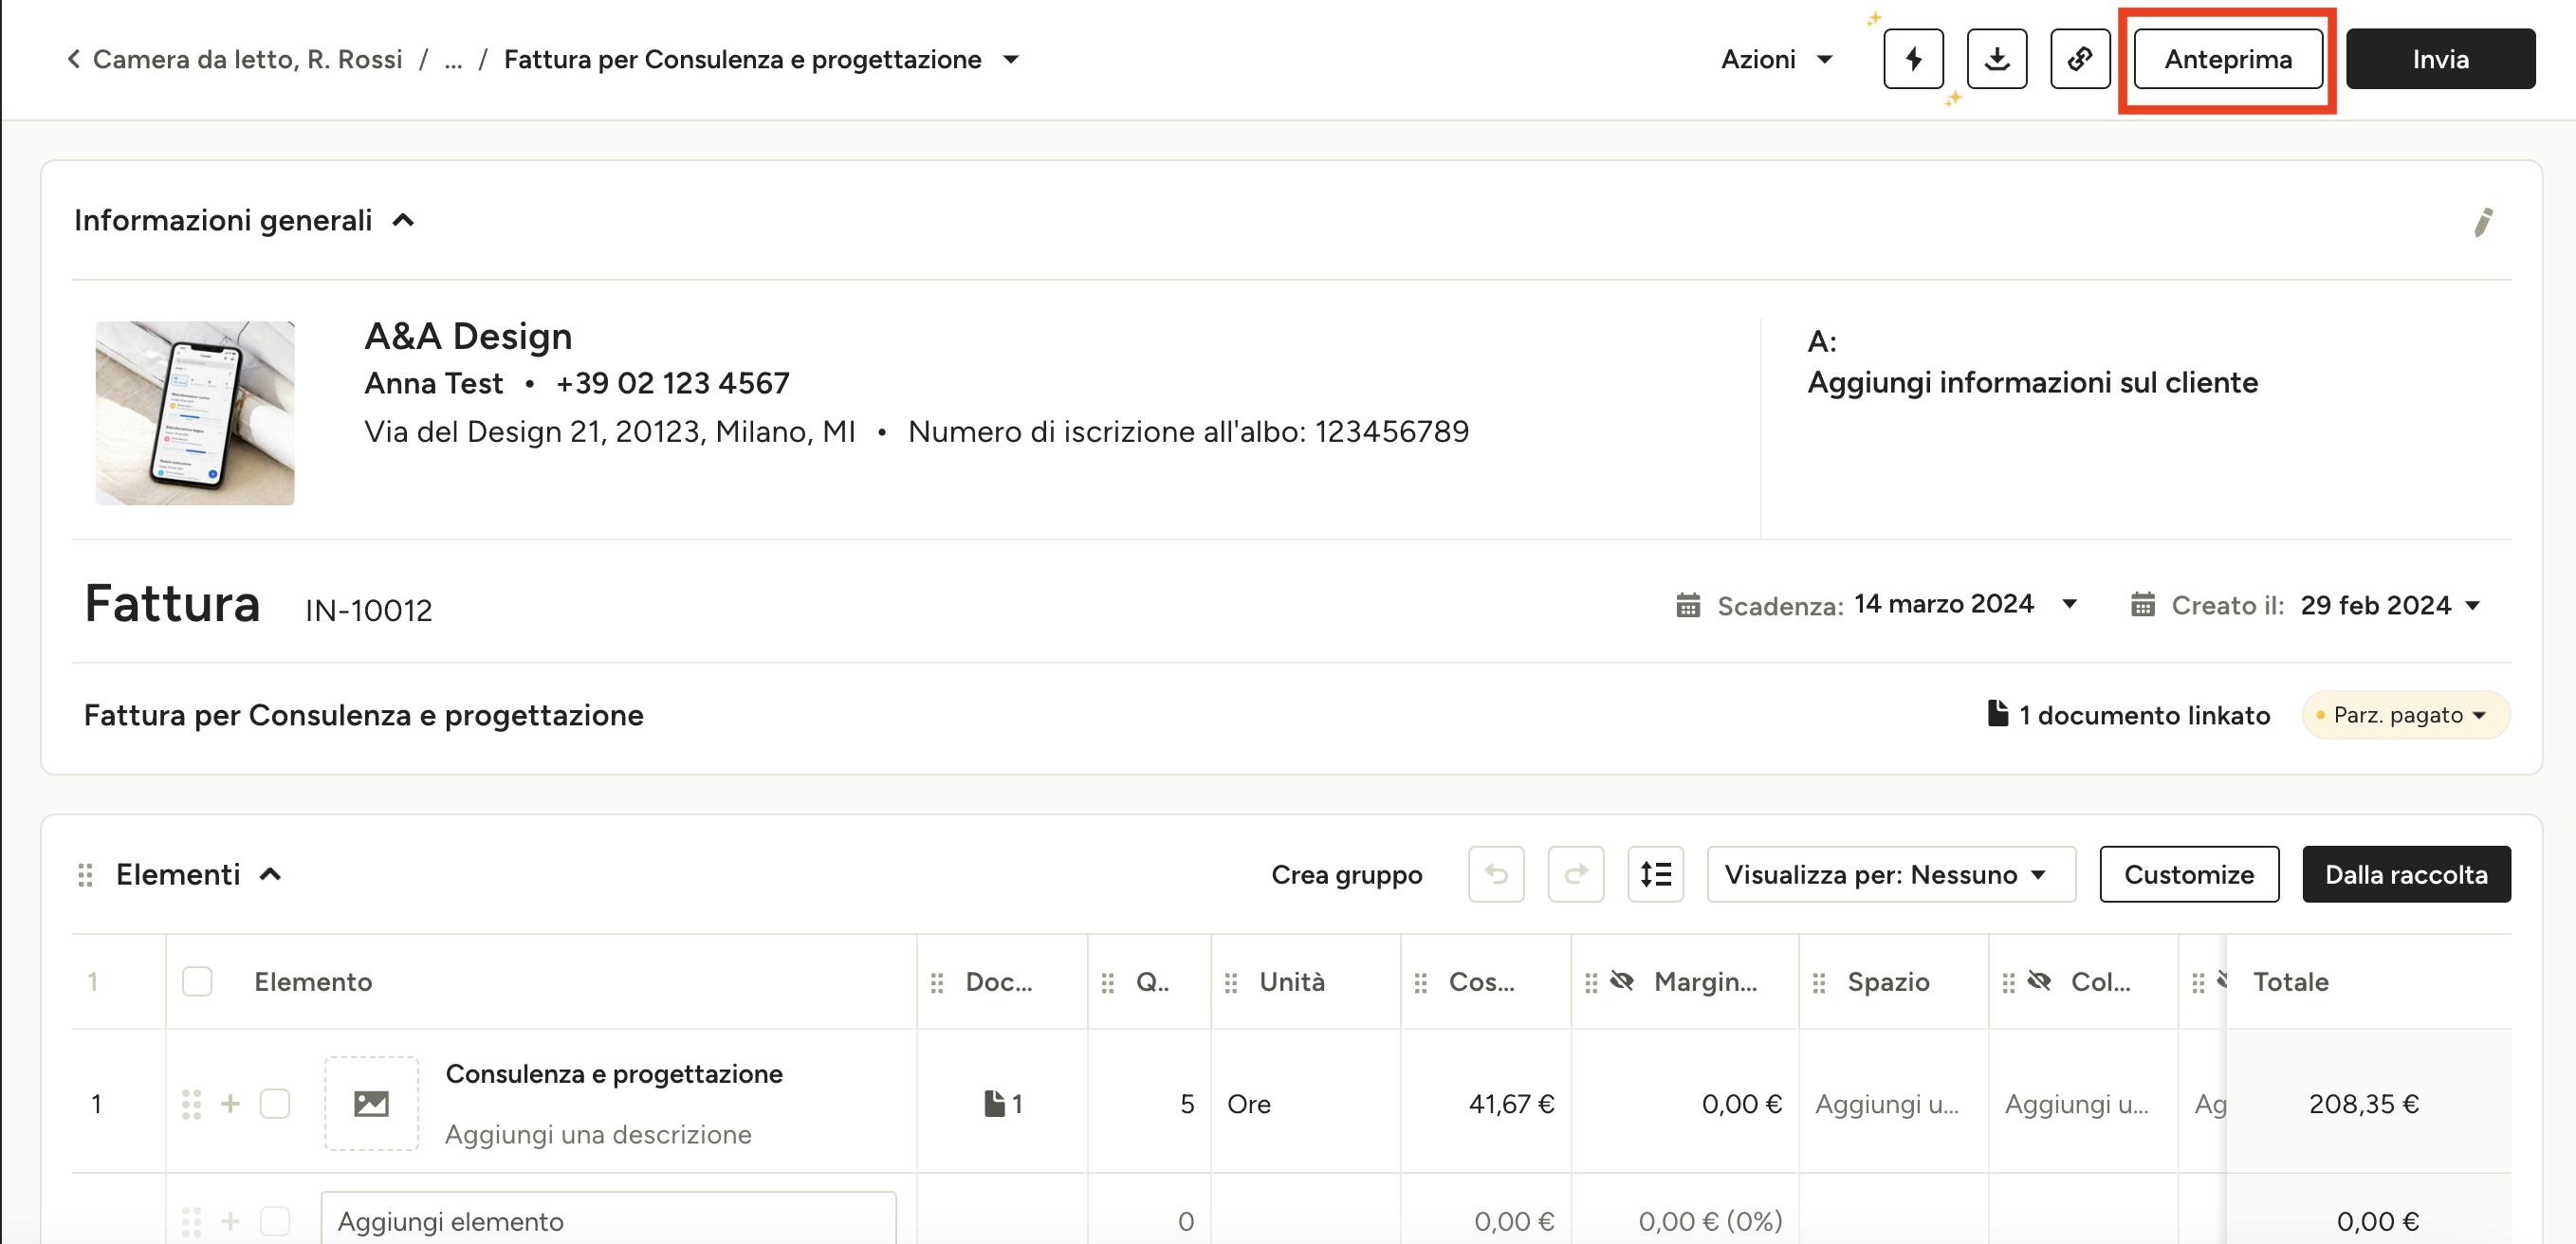Open the Parz. pagato status dropdown
Screen dimensions: 2576x1244
tap(2406, 715)
